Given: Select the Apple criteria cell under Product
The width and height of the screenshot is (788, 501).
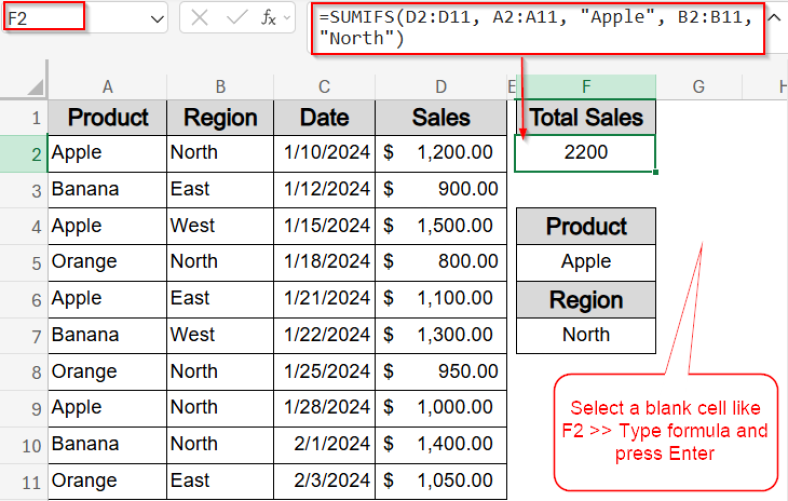Looking at the screenshot, I should tap(586, 262).
